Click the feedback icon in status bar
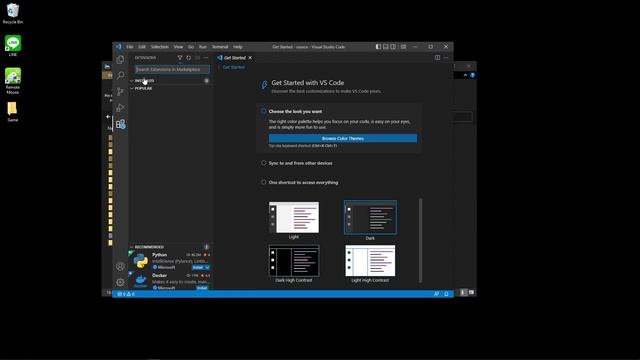This screenshot has width=640, height=360. [x=436, y=294]
